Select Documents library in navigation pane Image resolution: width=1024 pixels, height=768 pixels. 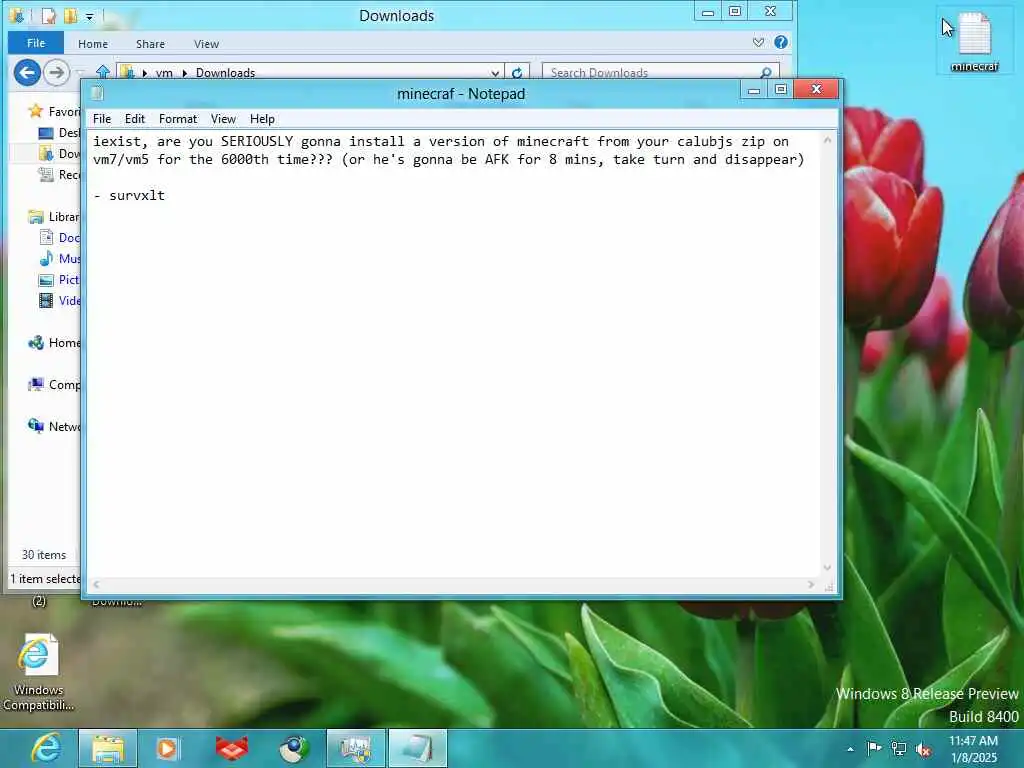coord(59,238)
